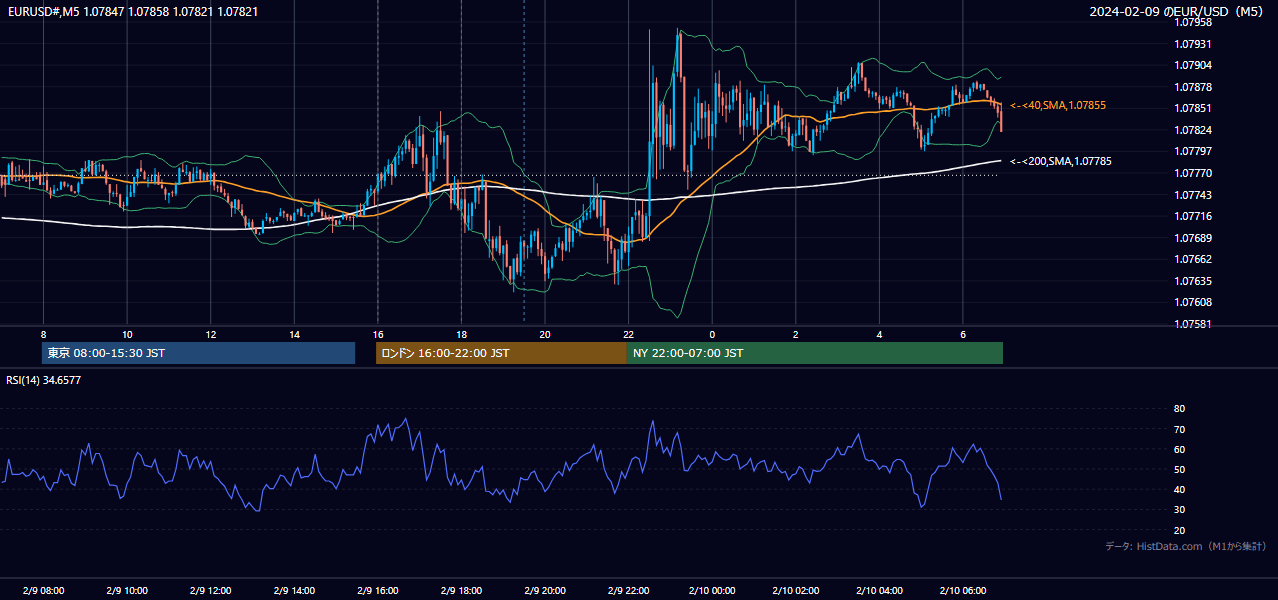Click price axis value 1.07931
This screenshot has height=600, width=1278.
[x=1192, y=44]
